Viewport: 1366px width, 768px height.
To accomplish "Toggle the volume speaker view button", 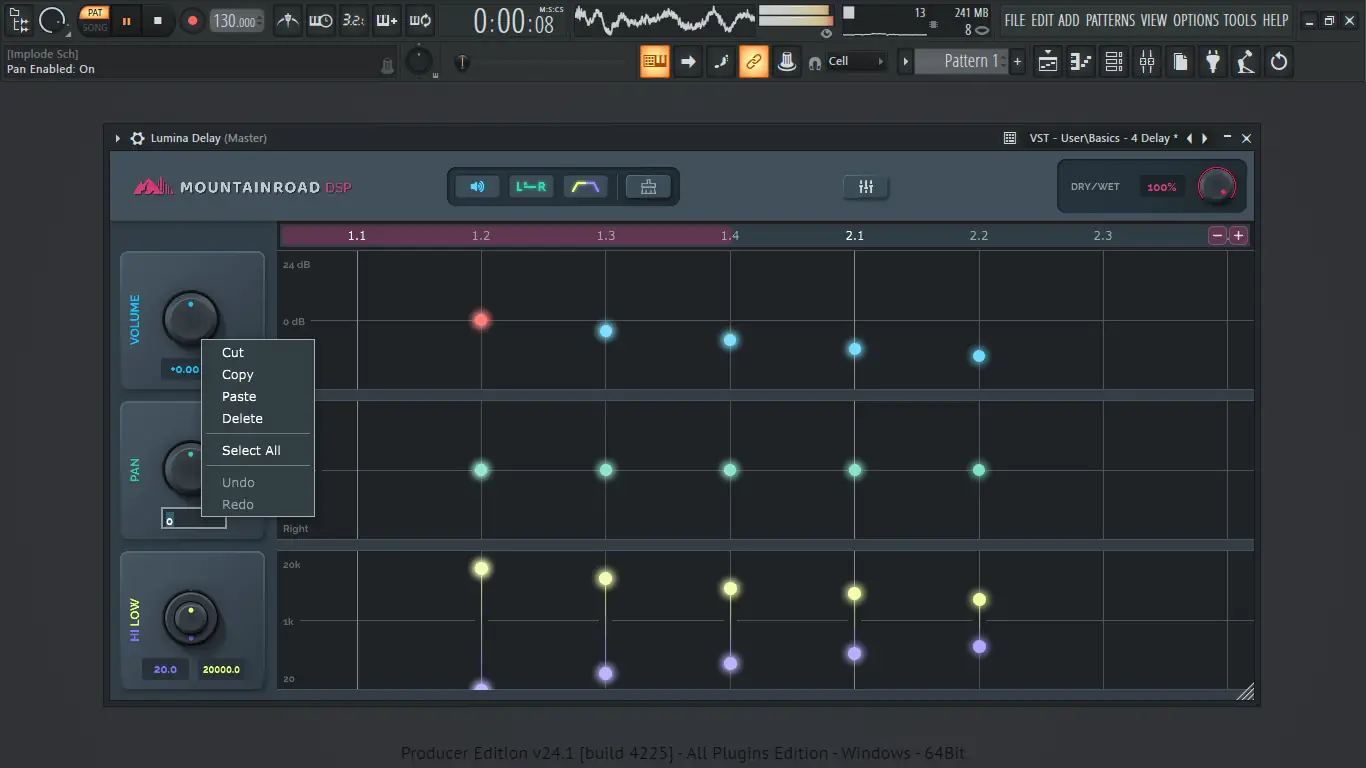I will click(478, 187).
